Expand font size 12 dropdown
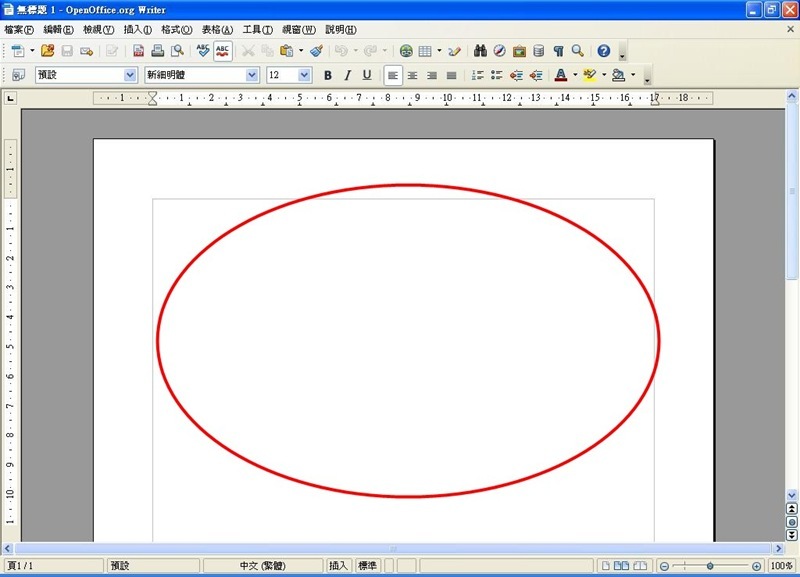The width and height of the screenshot is (800, 577). pos(305,75)
